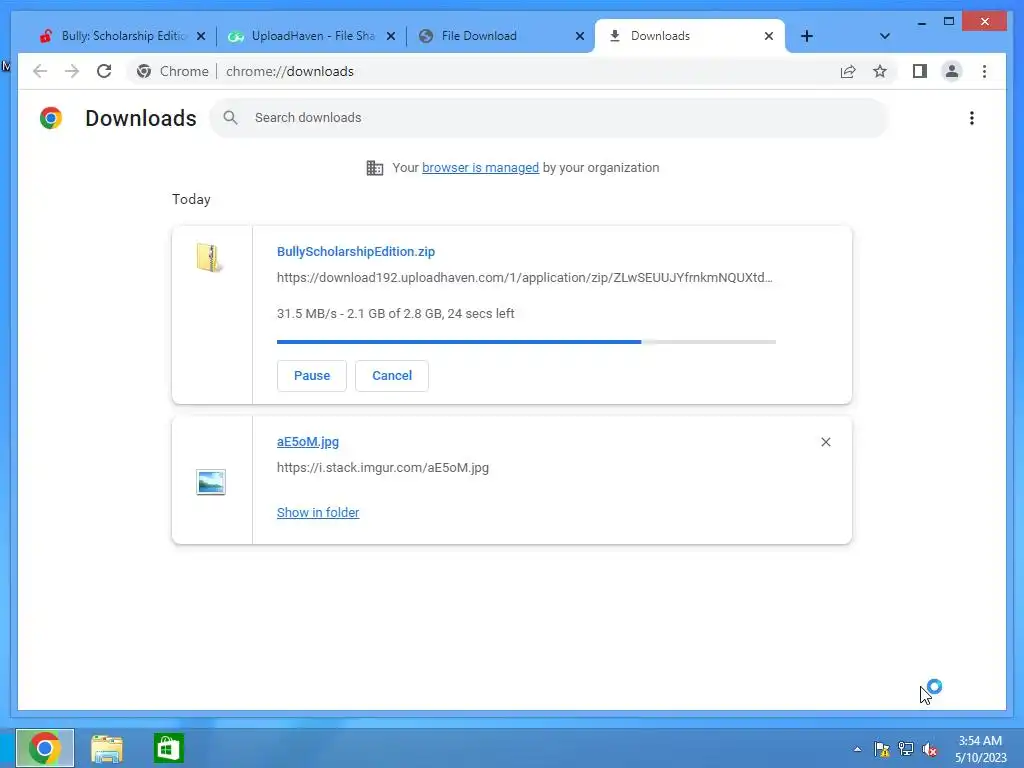Open the Store app on the taskbar
Viewport: 1024px width, 768px height.
[168, 748]
